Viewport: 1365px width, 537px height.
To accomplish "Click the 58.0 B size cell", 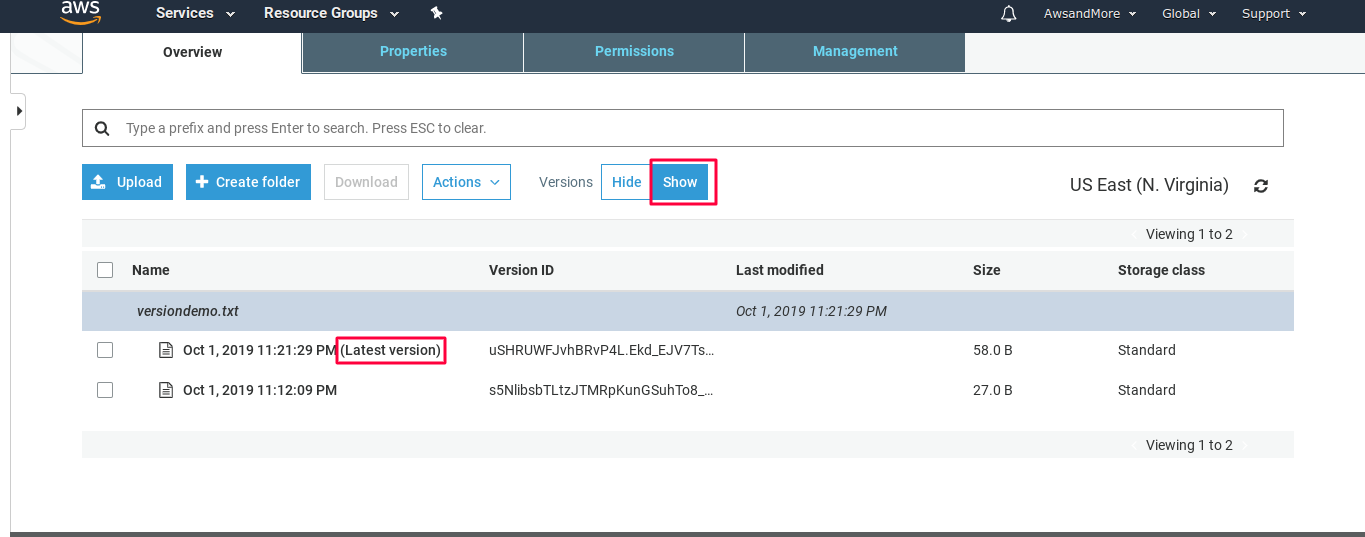I will tap(993, 350).
